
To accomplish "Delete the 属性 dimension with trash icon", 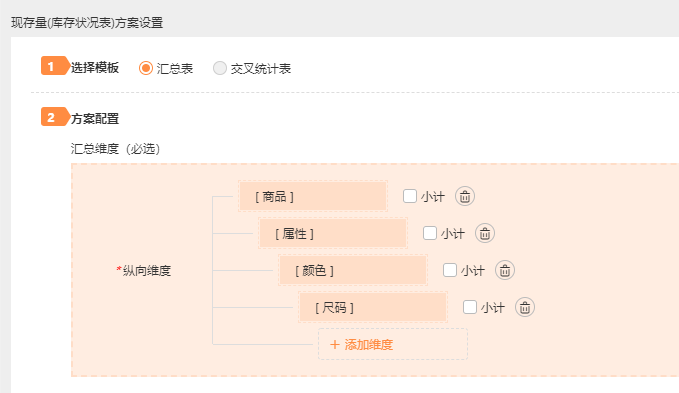I will pos(485,234).
